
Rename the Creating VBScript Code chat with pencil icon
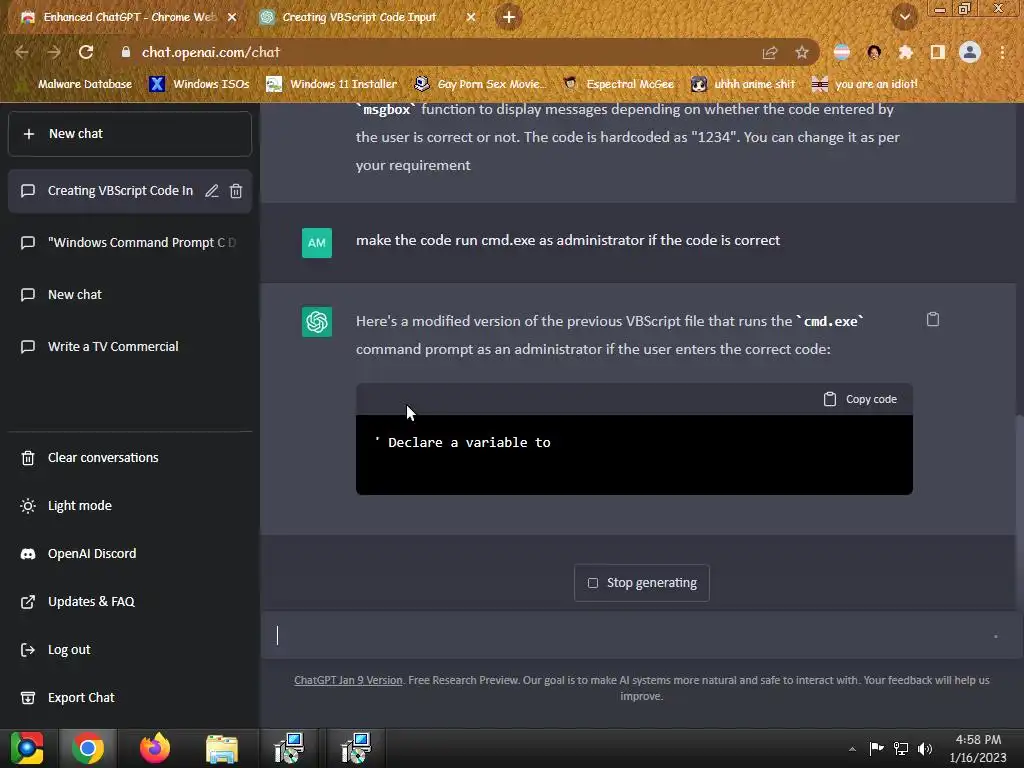click(x=212, y=191)
